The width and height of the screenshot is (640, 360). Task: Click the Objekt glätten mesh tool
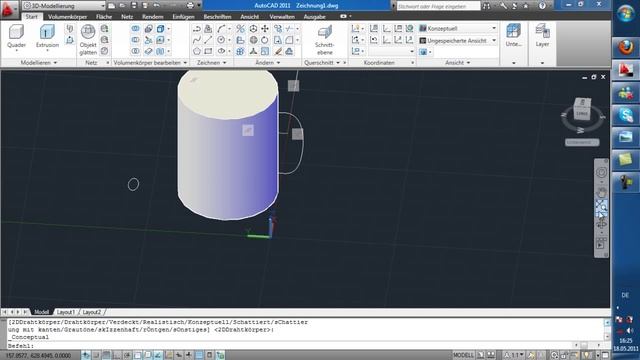click(88, 40)
